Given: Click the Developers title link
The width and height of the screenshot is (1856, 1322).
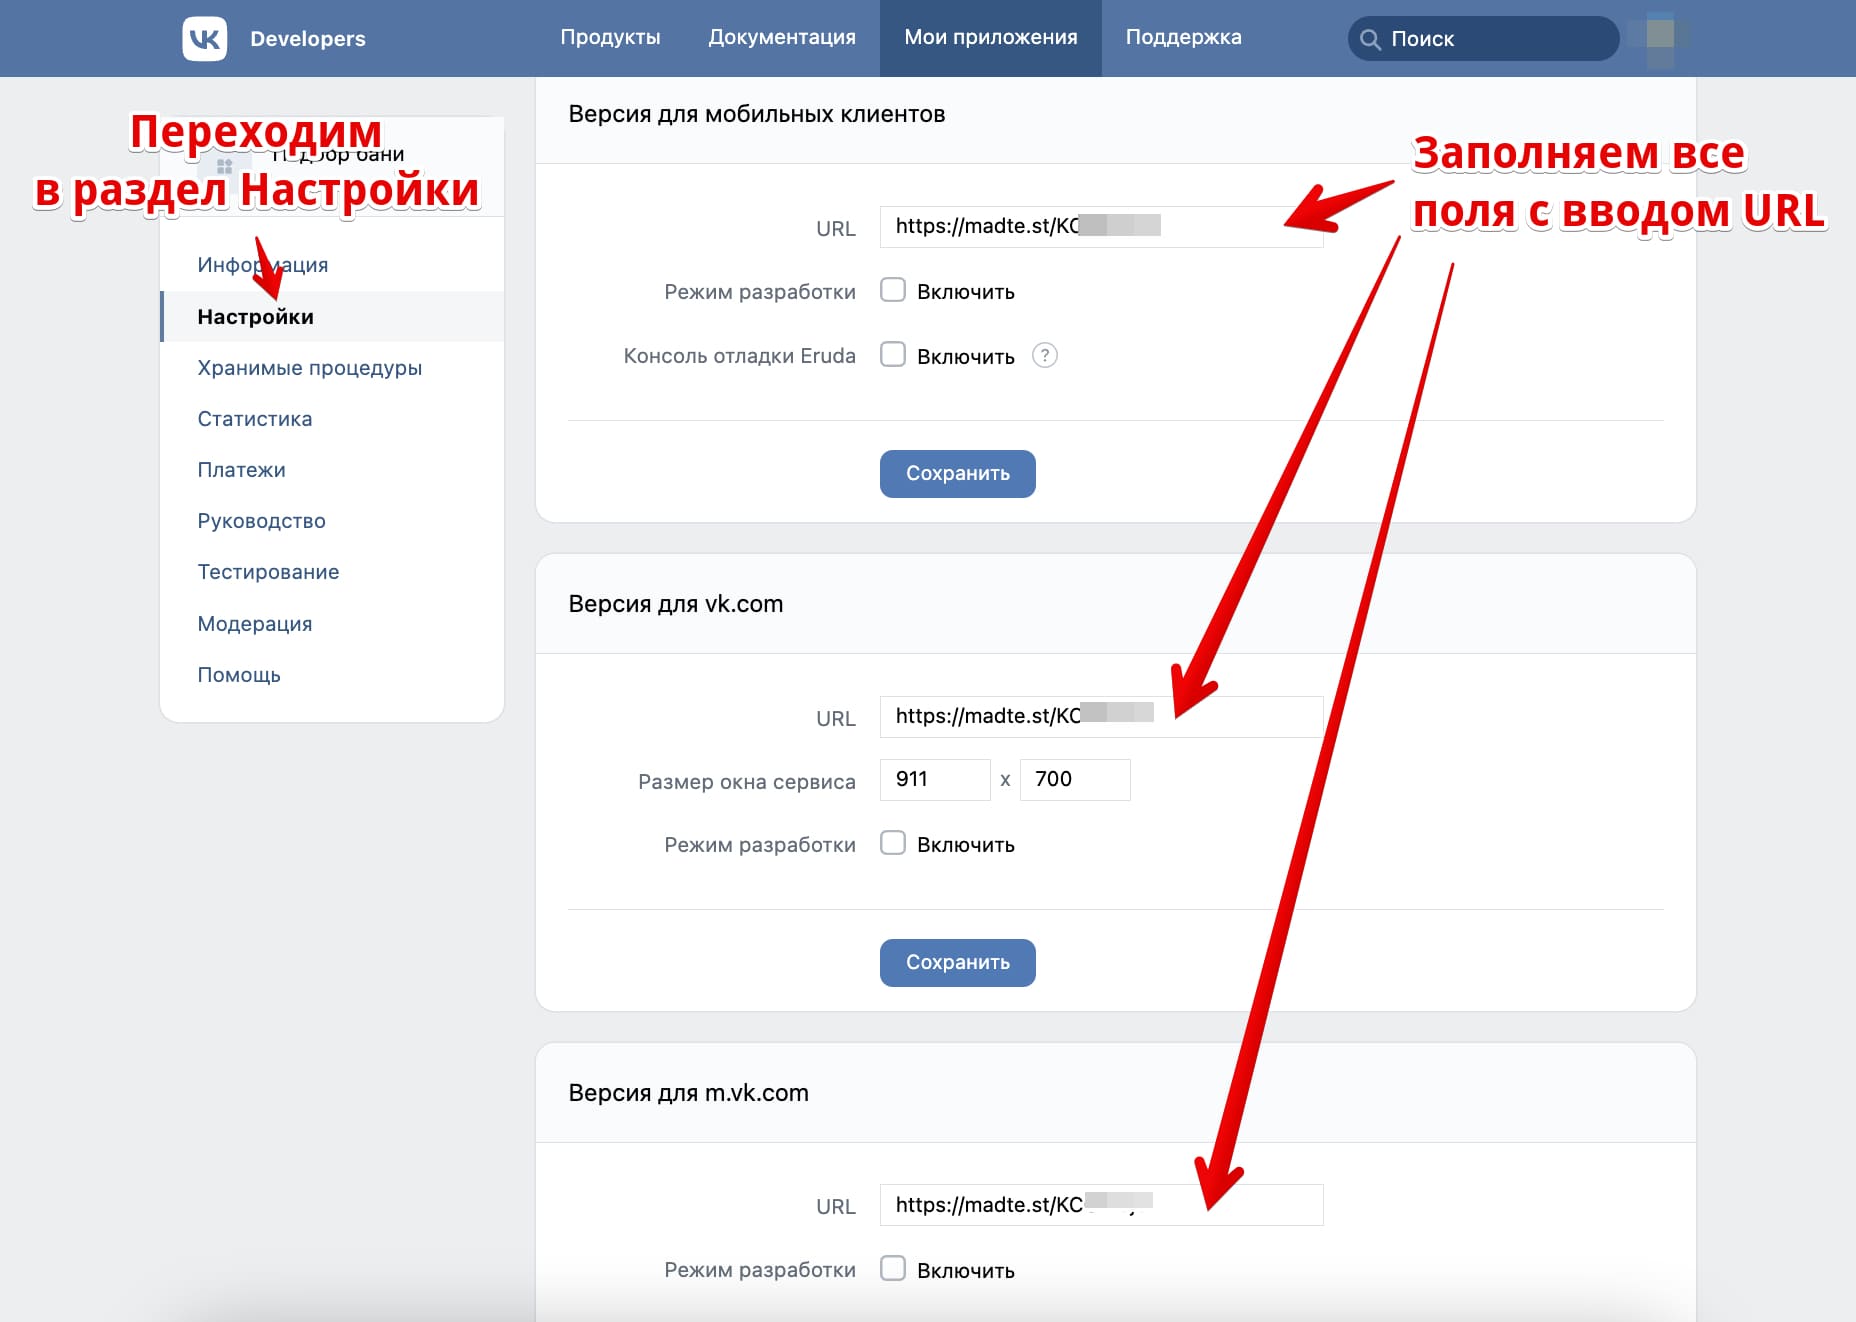Looking at the screenshot, I should click(x=308, y=39).
